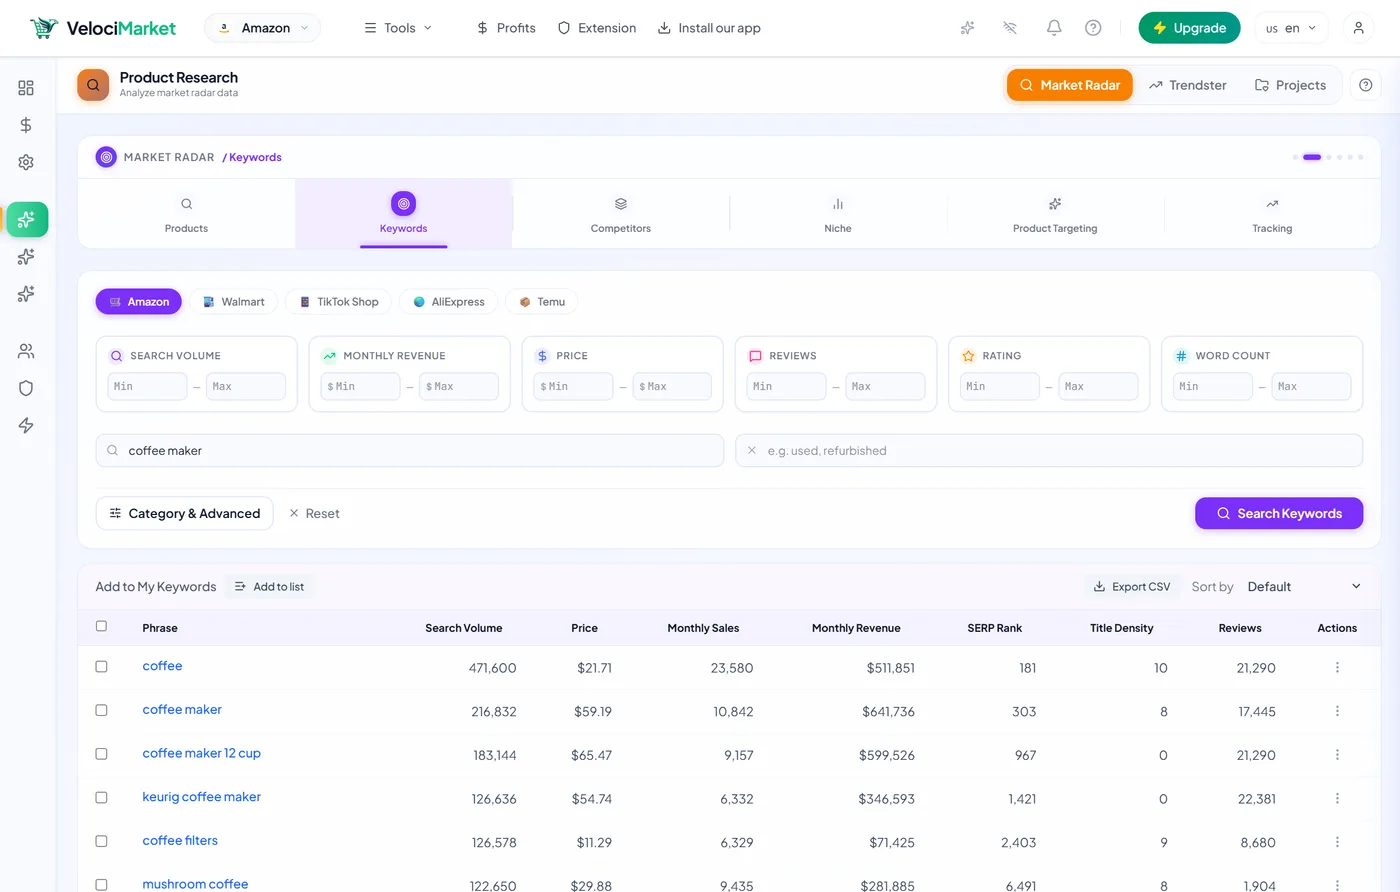
Task: Click the Search Volume Min field
Action: click(x=147, y=386)
